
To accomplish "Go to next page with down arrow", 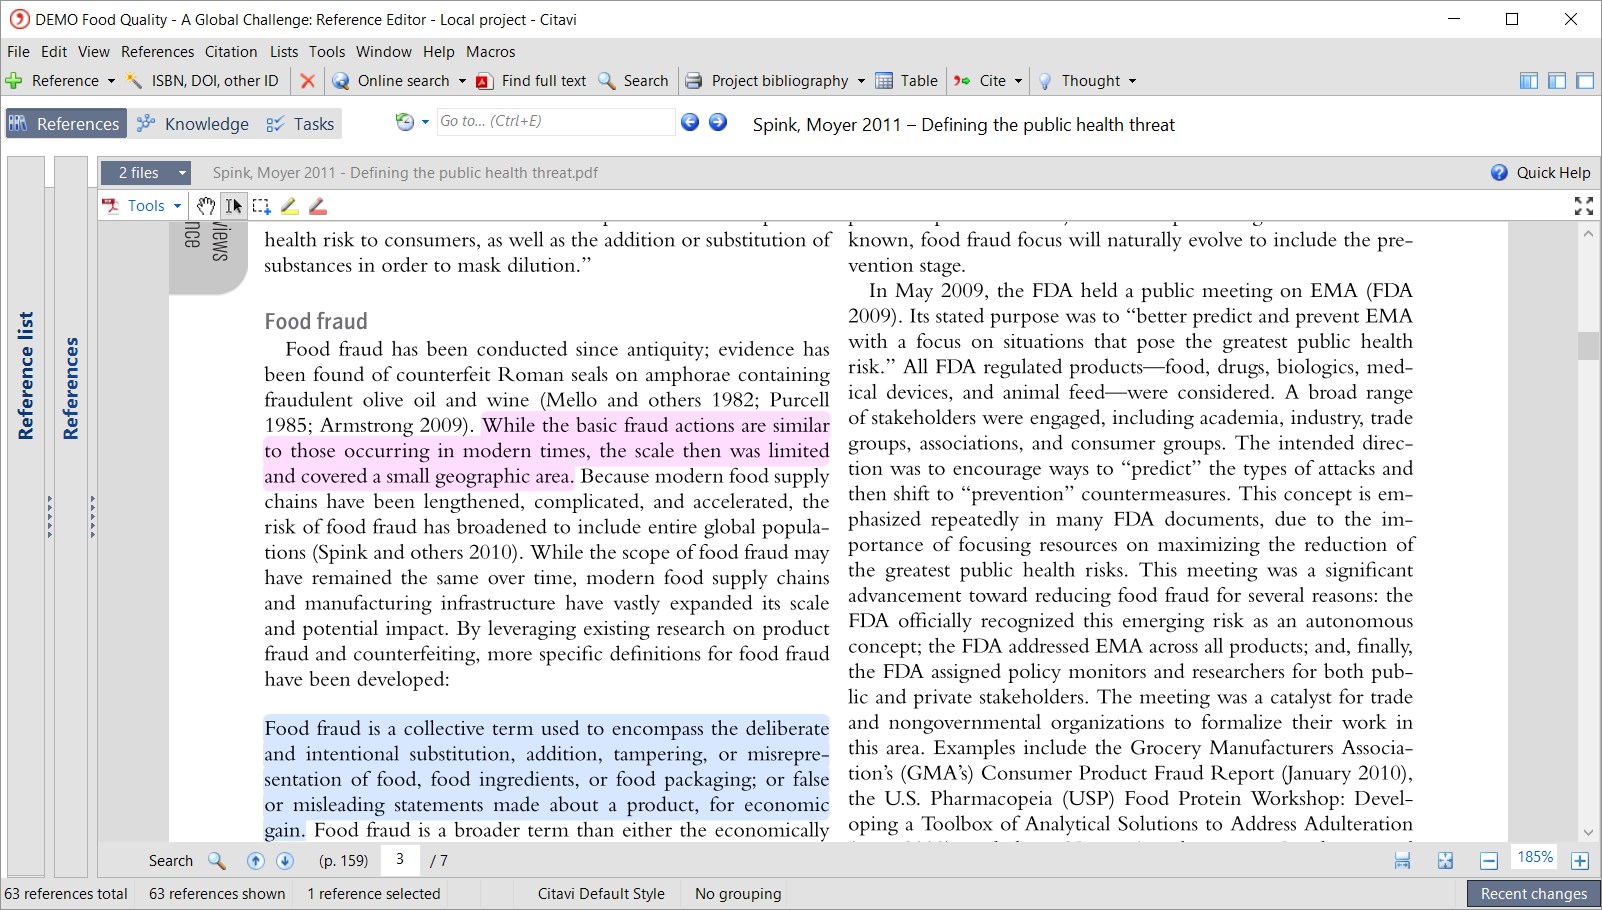I will (x=285, y=861).
